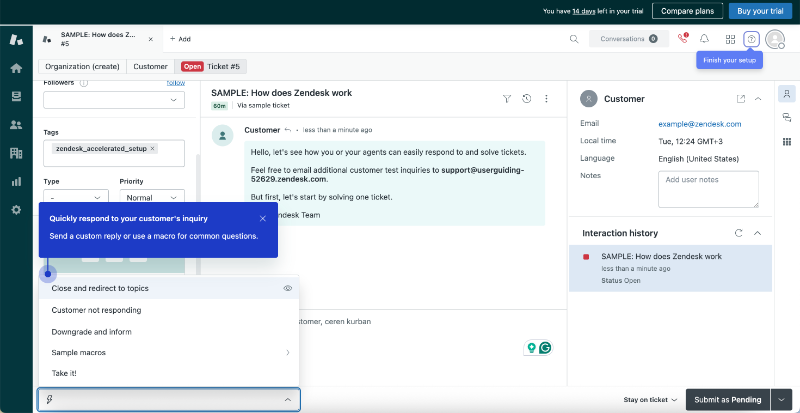The image size is (800, 413).
Task: Refresh the Interaction history
Action: [738, 233]
